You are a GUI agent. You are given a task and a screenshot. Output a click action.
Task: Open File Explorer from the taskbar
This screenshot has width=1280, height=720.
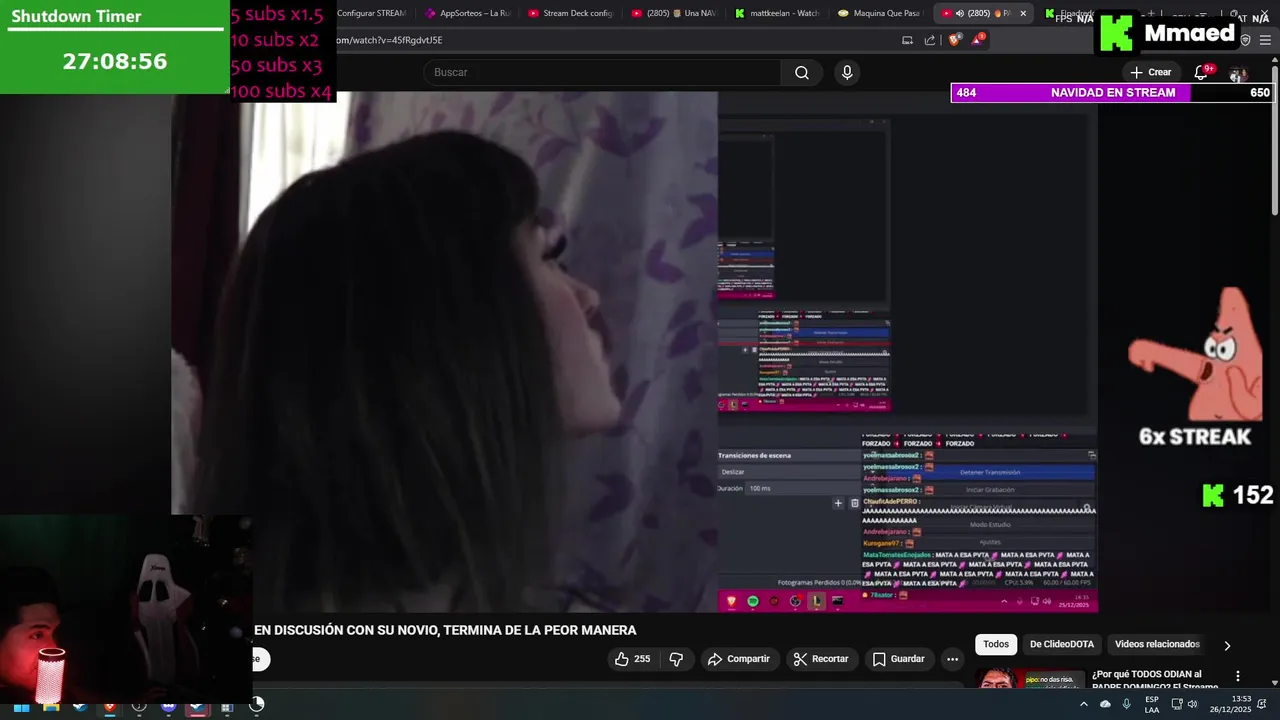point(51,706)
